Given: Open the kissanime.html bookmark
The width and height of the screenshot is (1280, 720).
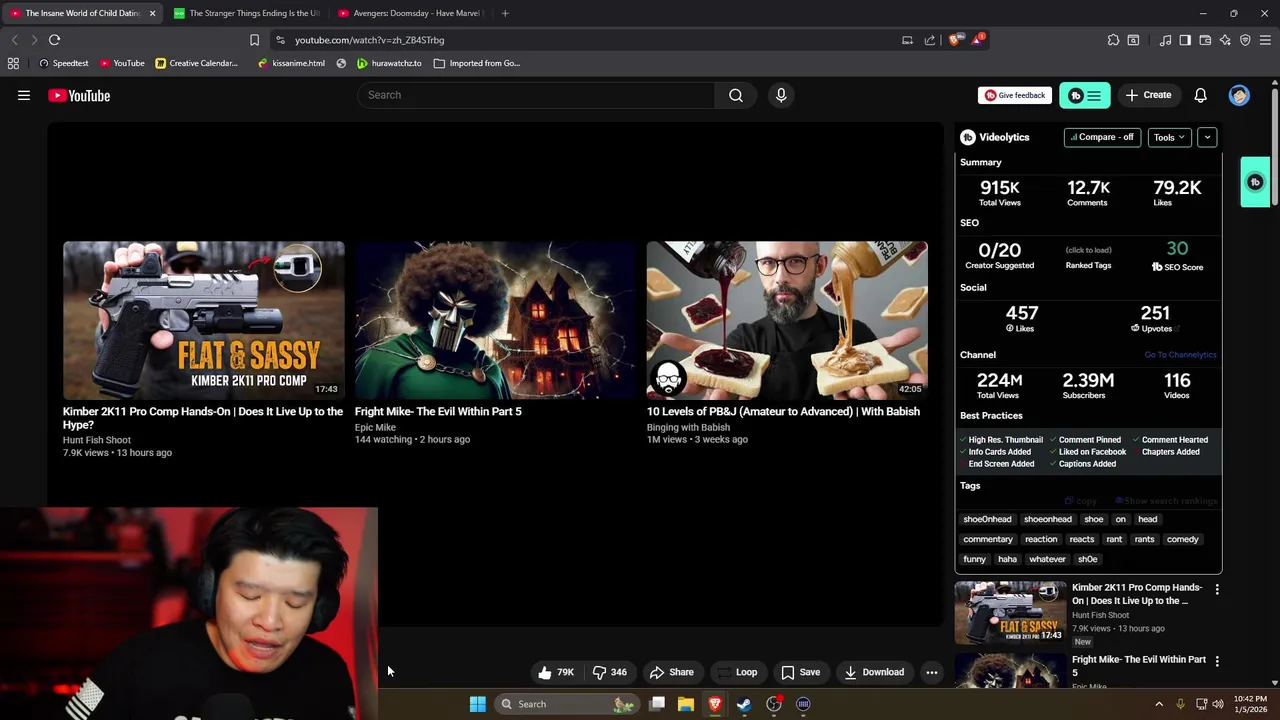Looking at the screenshot, I should click(290, 63).
